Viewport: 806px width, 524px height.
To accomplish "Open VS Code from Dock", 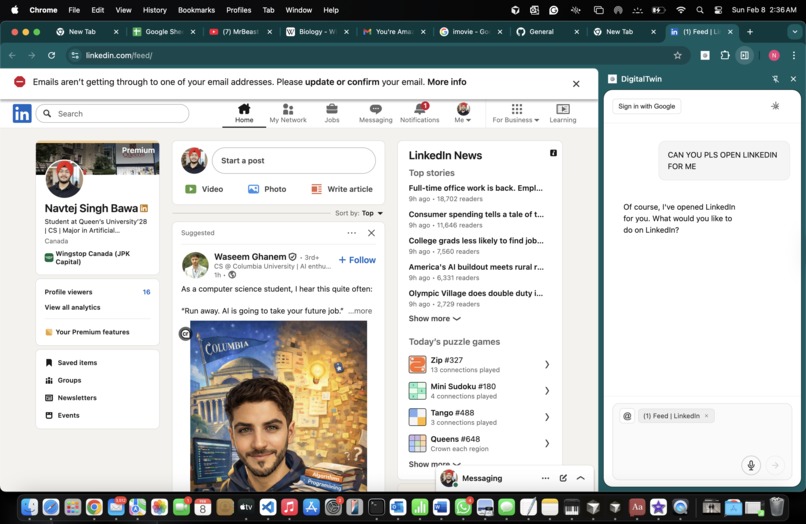I will point(267,508).
